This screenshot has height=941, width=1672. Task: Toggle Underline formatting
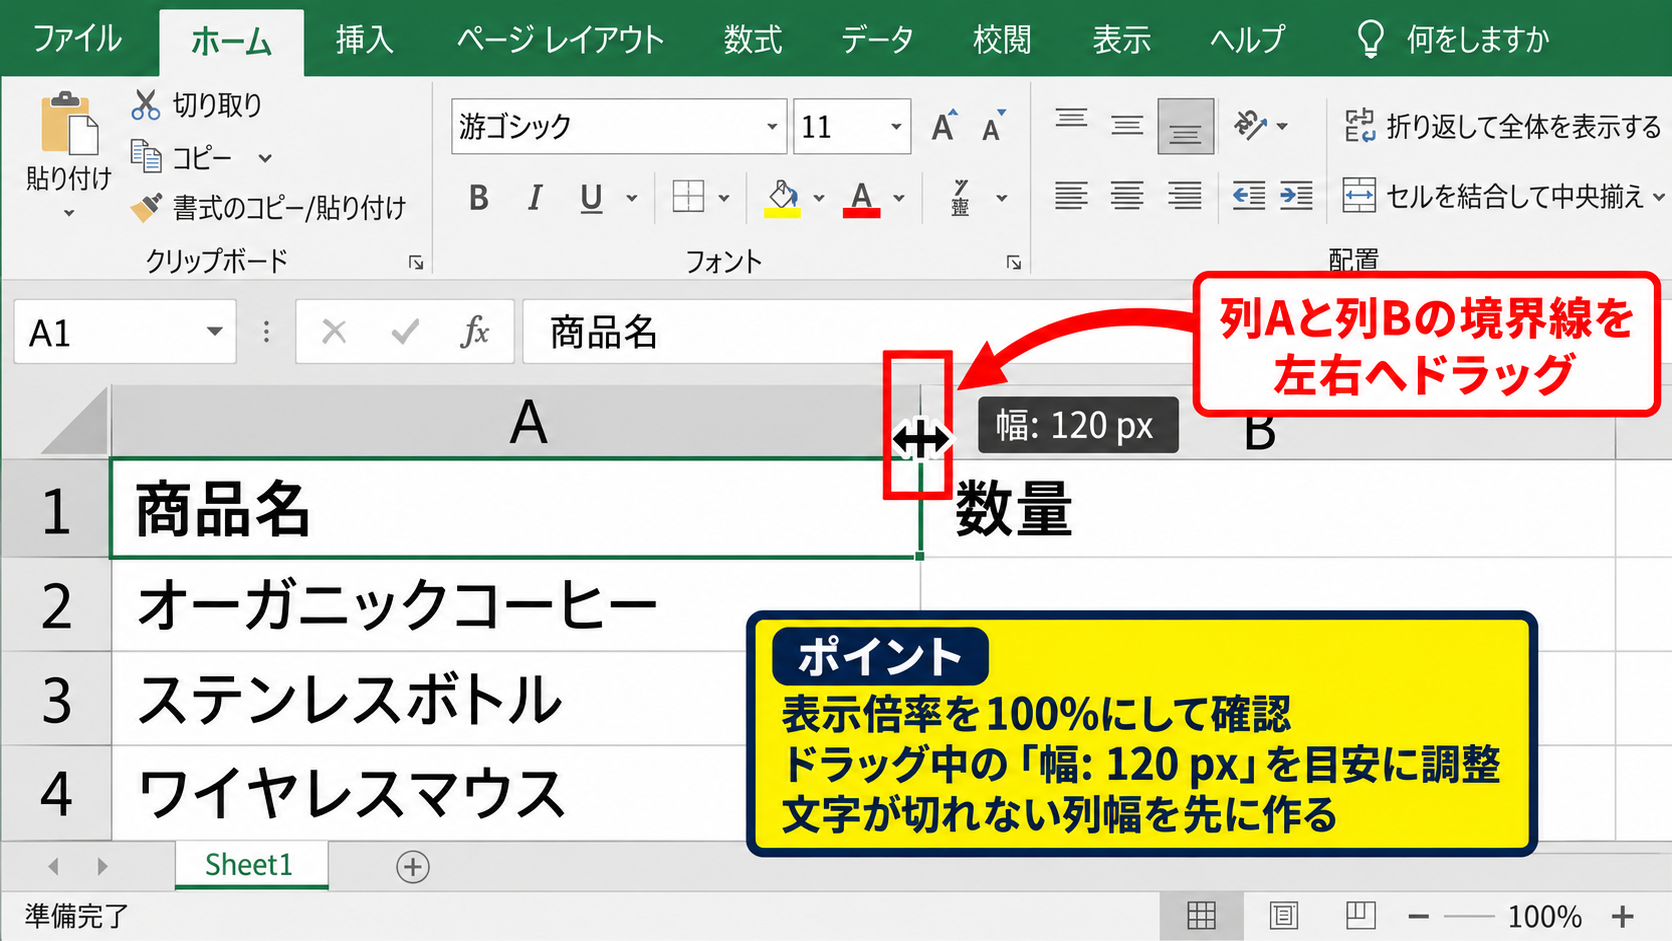click(591, 198)
